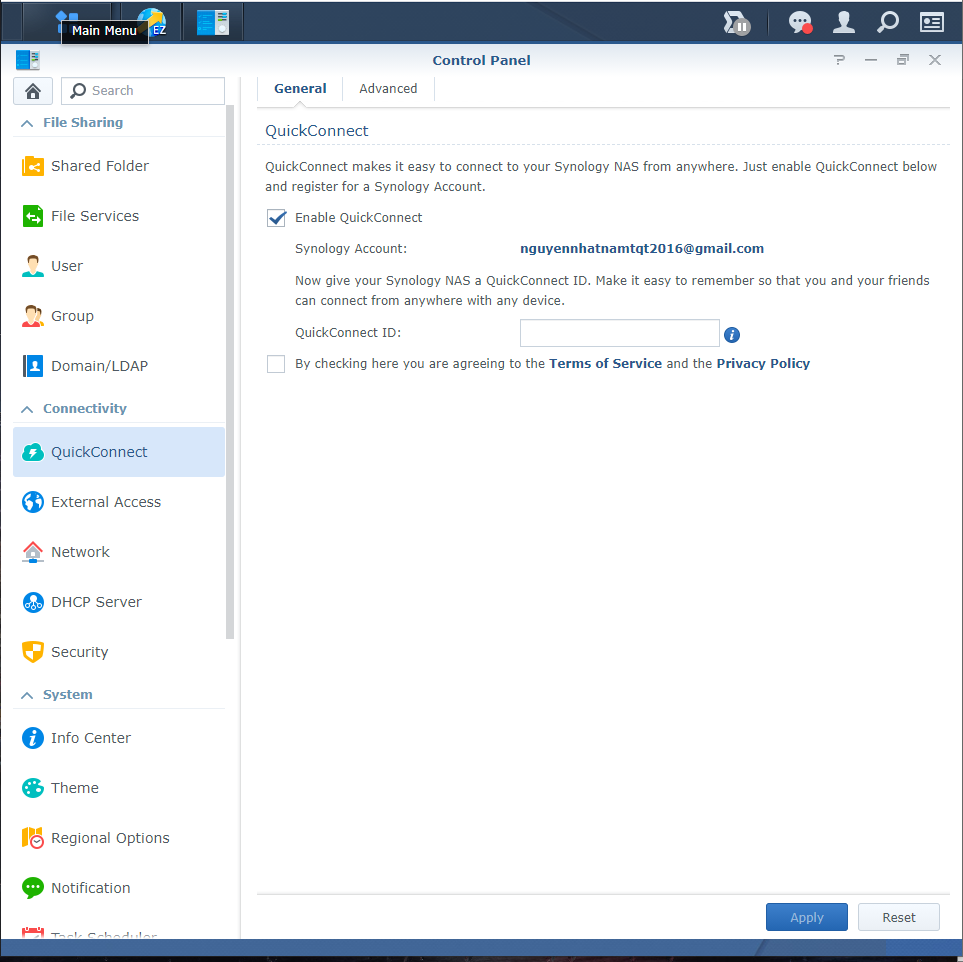Viewport: 963px width, 962px height.
Task: Open the Privacy Policy link
Action: click(763, 363)
